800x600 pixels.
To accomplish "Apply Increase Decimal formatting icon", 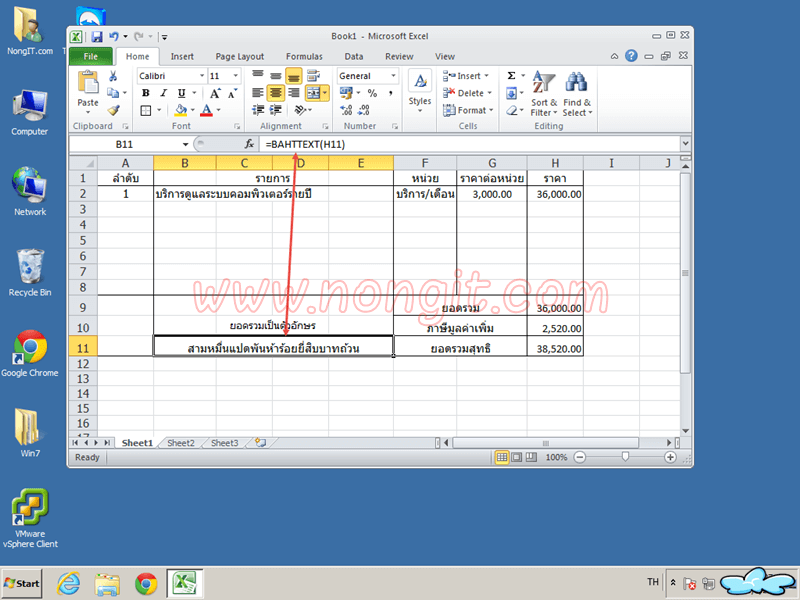I will [346, 108].
